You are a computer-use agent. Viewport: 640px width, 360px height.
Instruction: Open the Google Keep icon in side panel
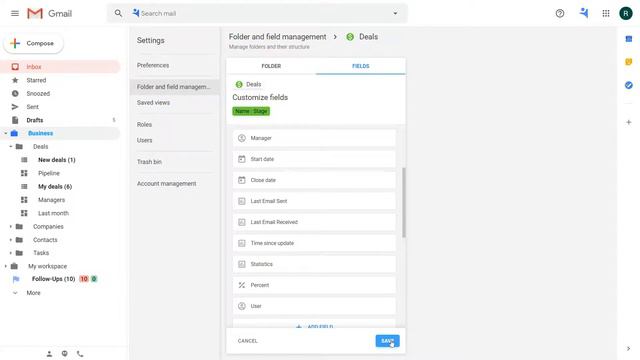(629, 62)
